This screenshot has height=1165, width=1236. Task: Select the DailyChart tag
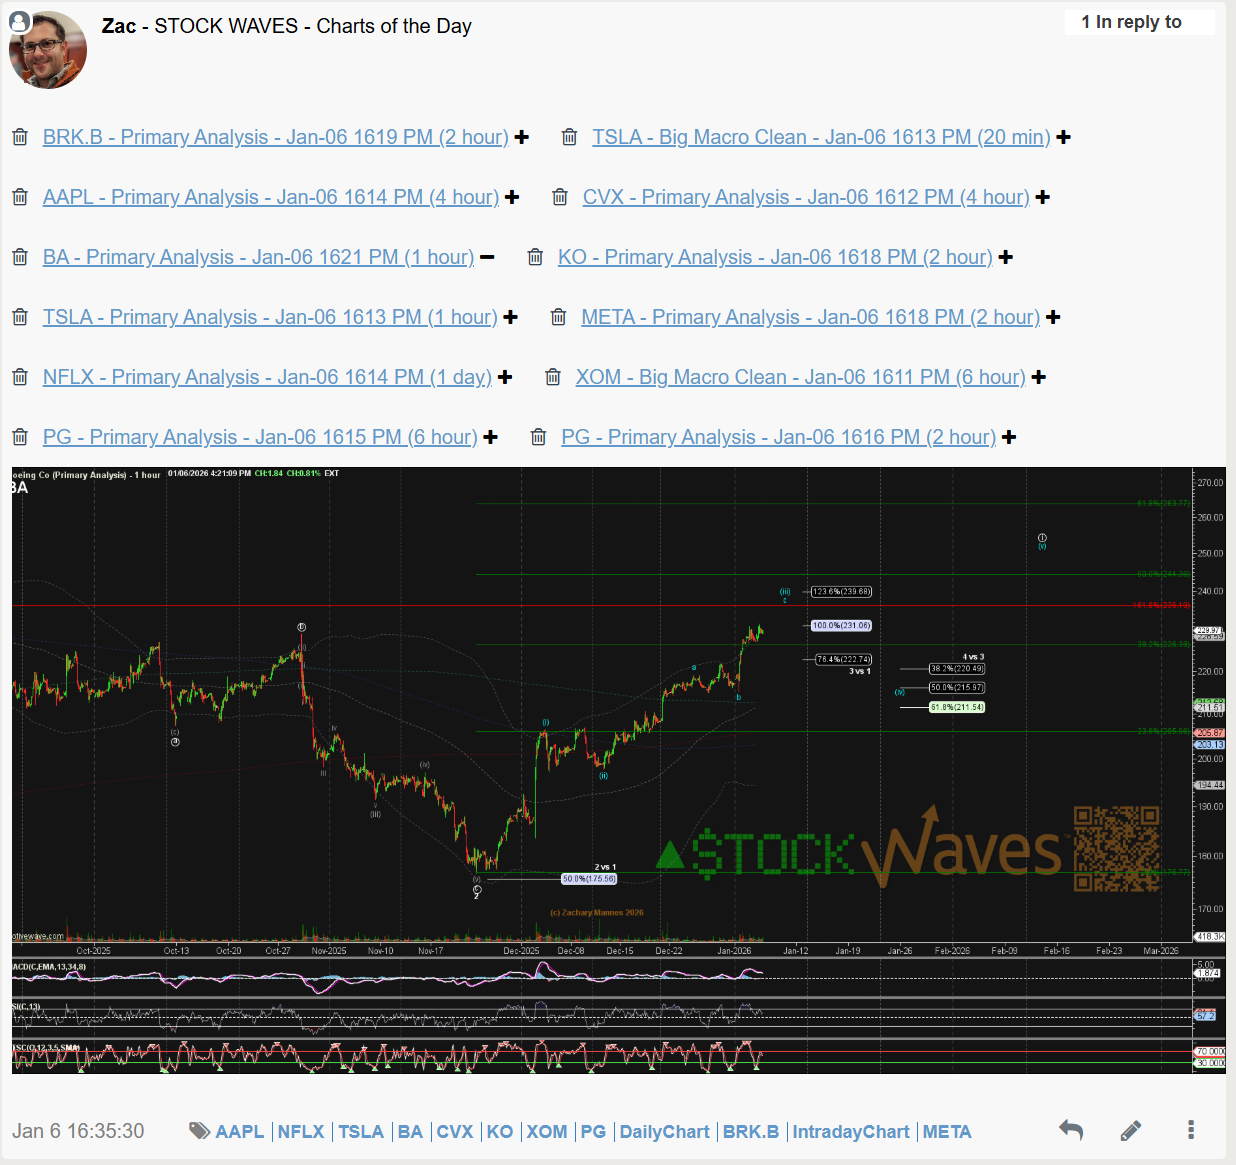[664, 1131]
